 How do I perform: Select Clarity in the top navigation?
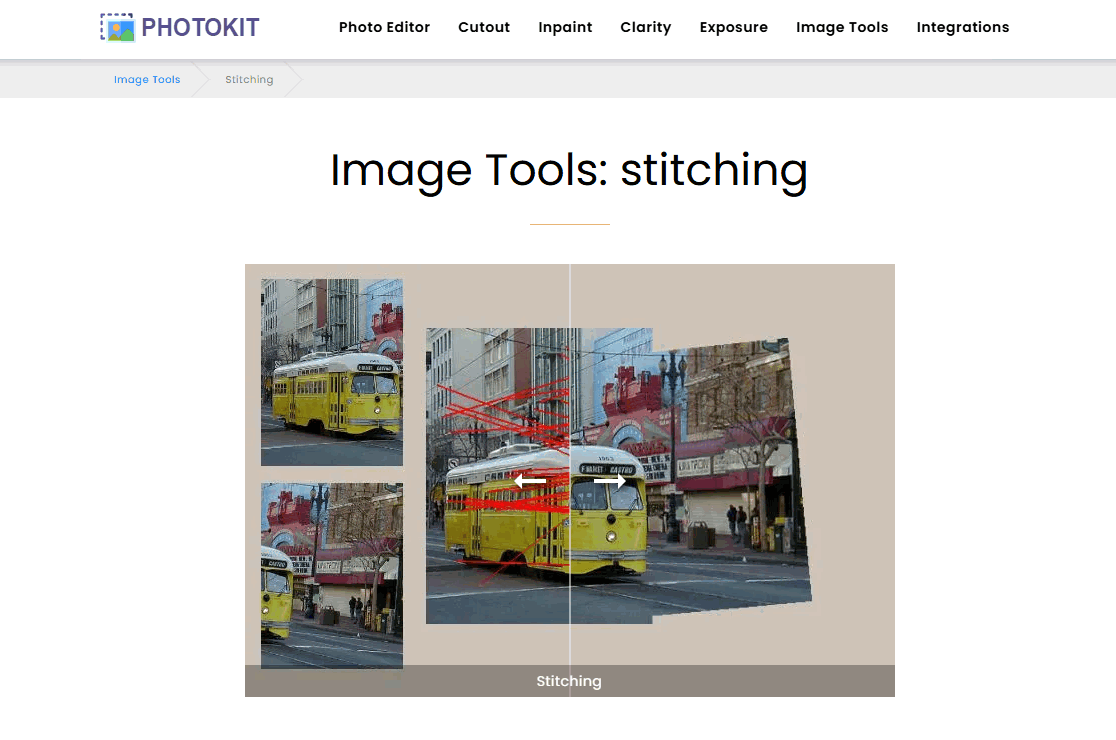click(x=645, y=28)
